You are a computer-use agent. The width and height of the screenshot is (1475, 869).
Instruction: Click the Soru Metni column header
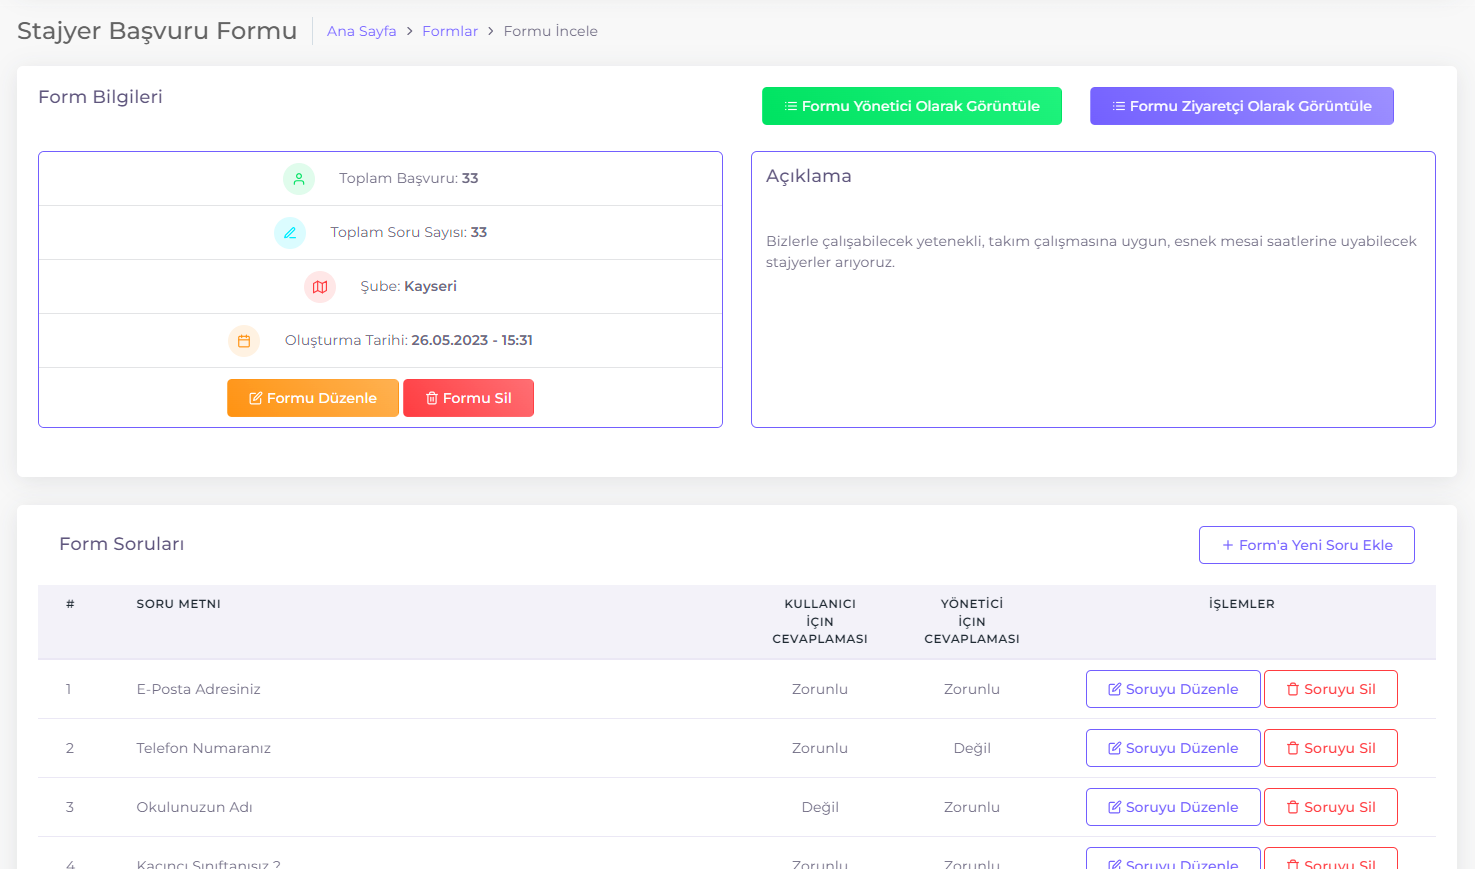pyautogui.click(x=179, y=604)
